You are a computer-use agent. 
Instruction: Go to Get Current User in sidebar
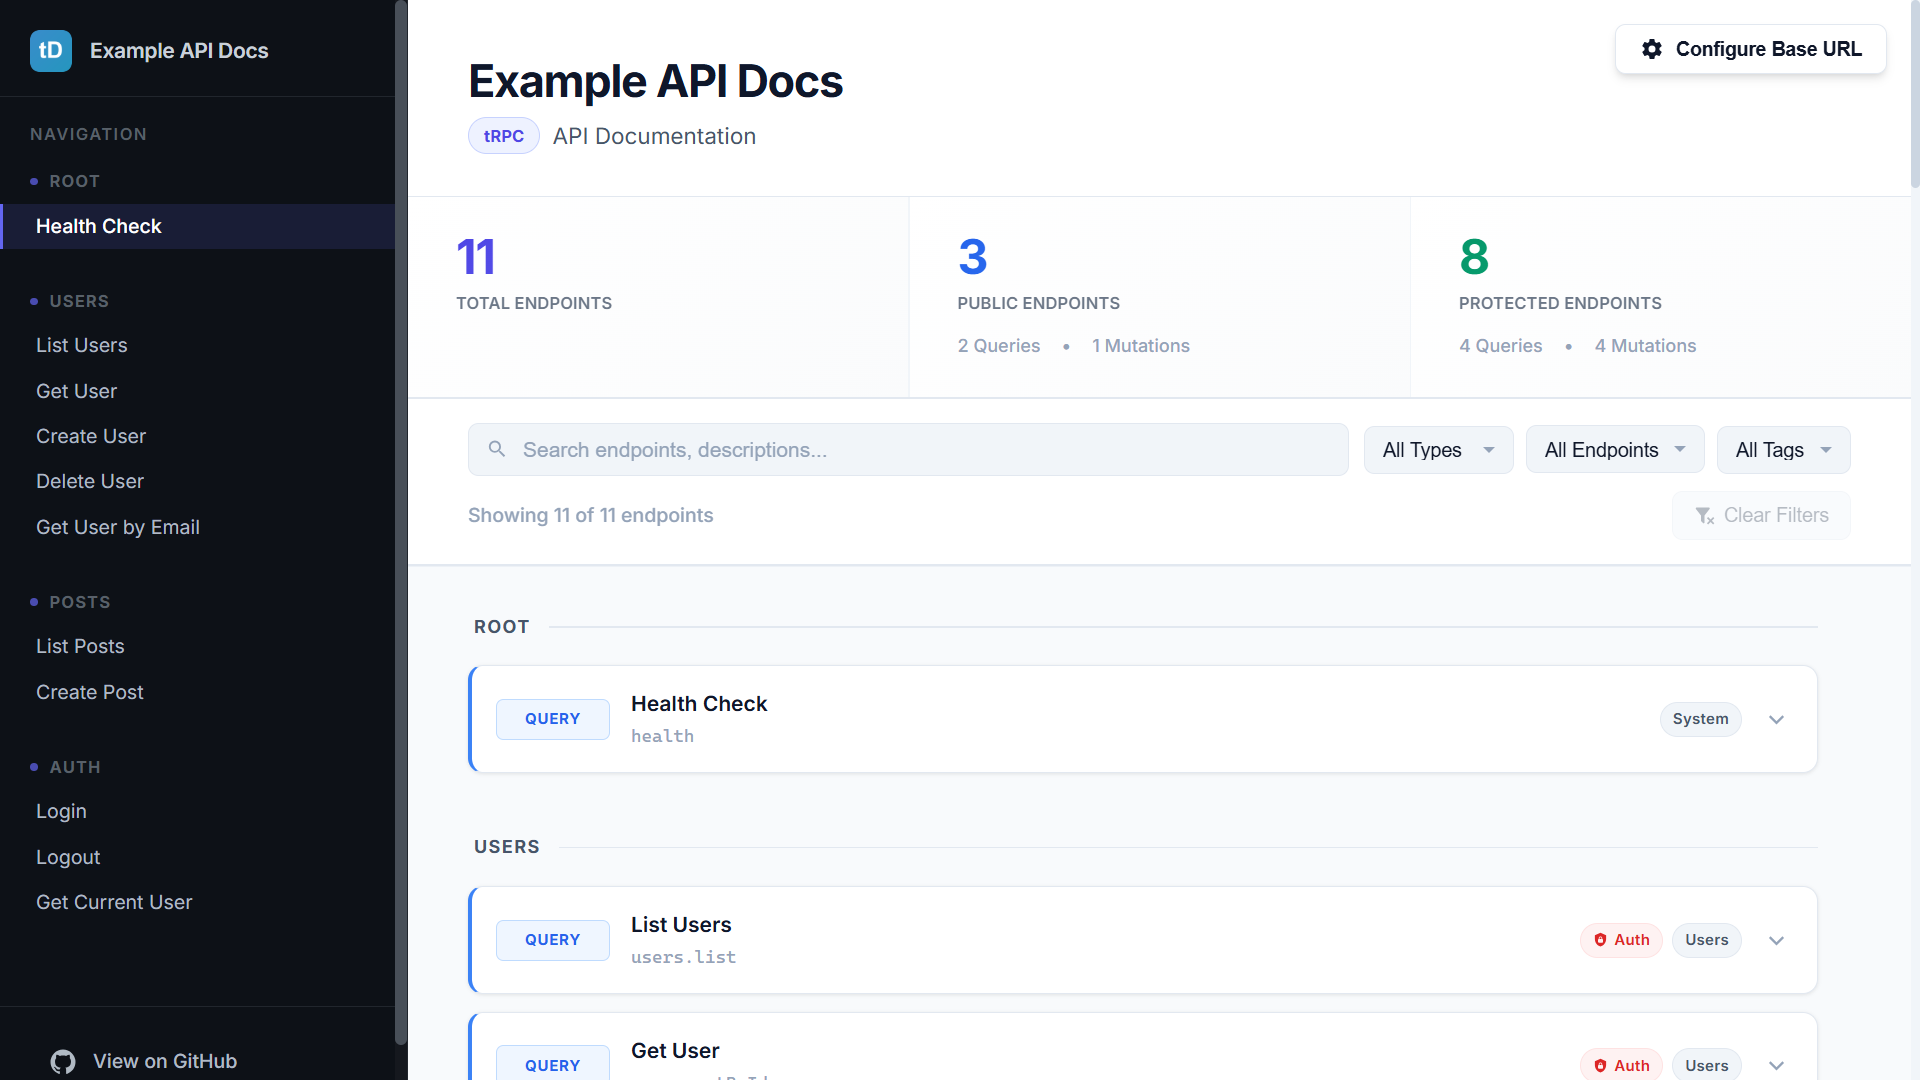click(198, 902)
